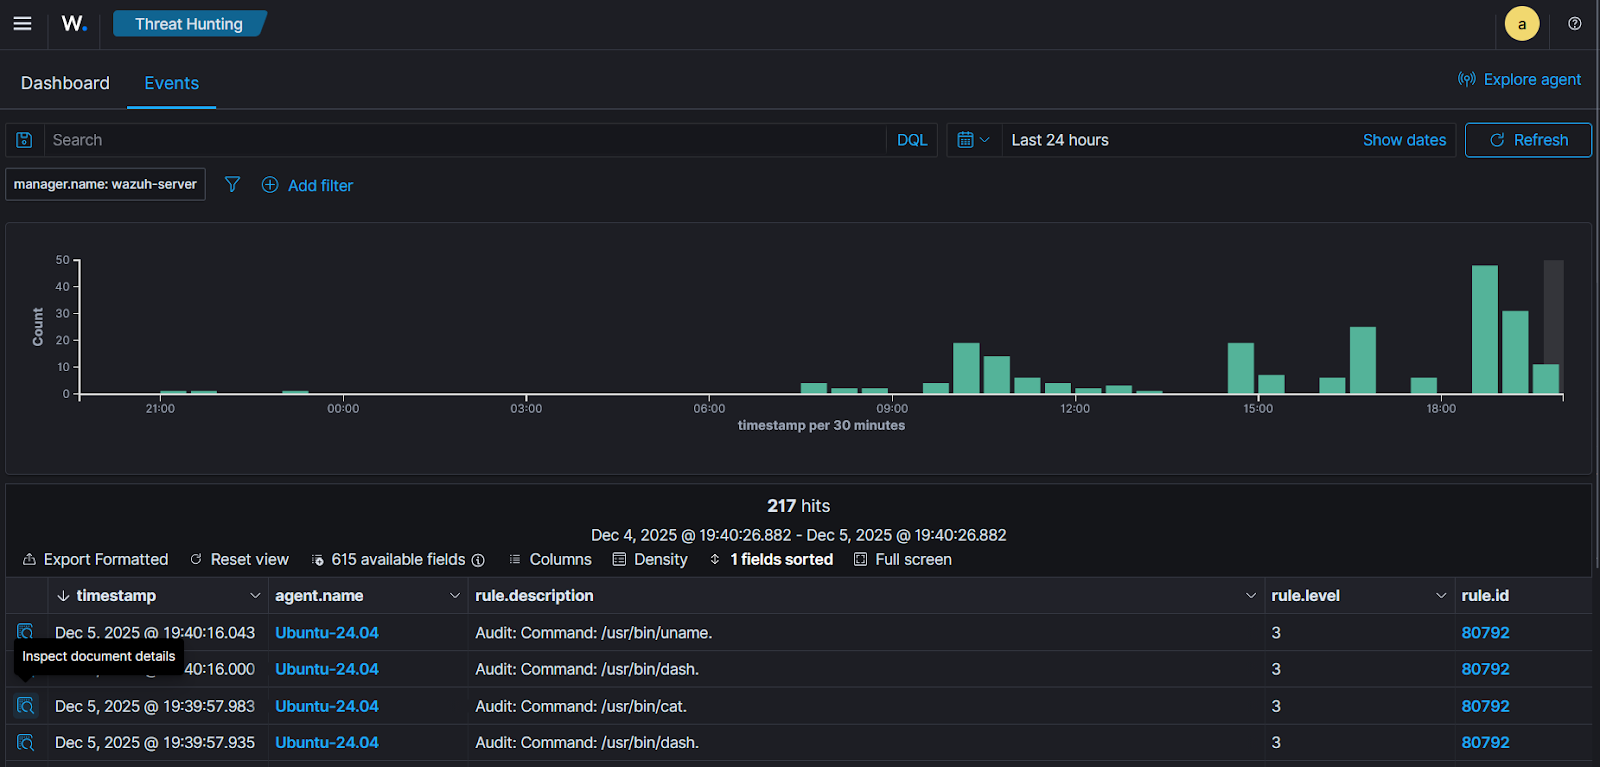The width and height of the screenshot is (1600, 767).
Task: Click the Refresh button
Action: pos(1528,140)
